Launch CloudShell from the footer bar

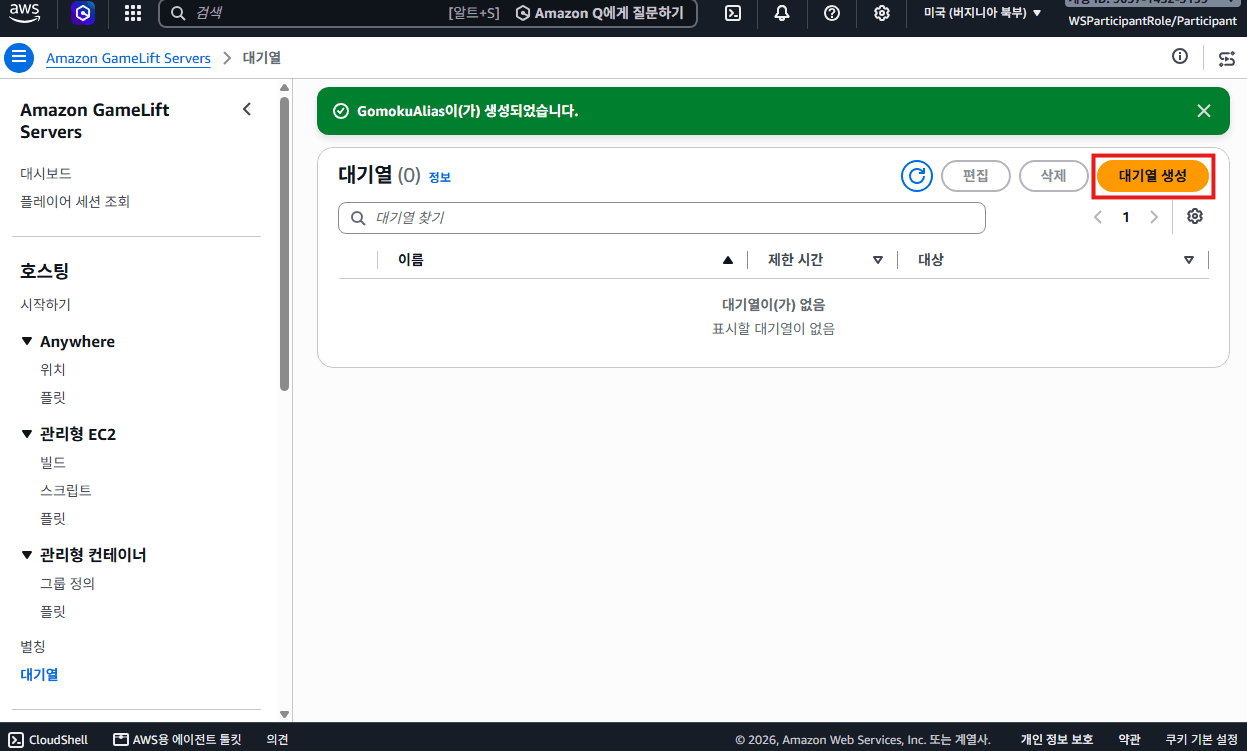pos(49,740)
